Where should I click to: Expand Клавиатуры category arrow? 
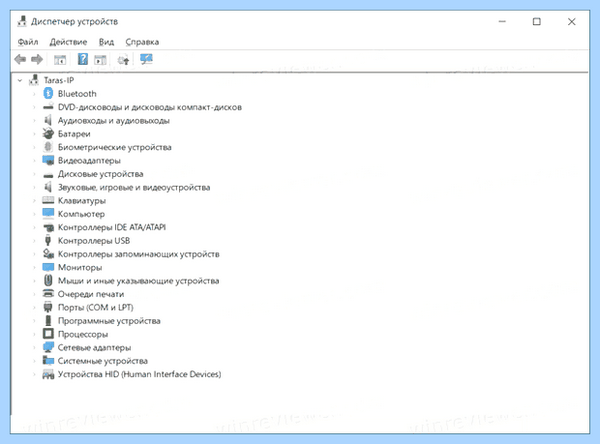(x=34, y=201)
